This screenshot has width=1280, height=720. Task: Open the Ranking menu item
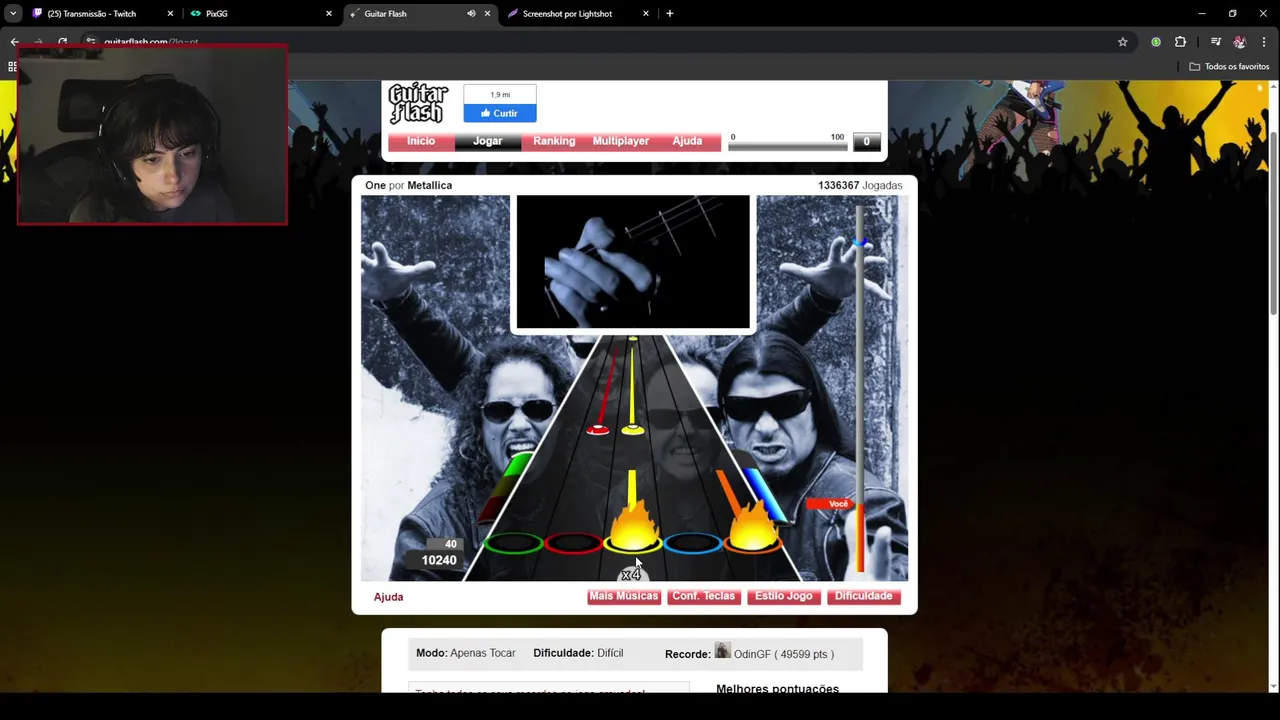pos(554,141)
